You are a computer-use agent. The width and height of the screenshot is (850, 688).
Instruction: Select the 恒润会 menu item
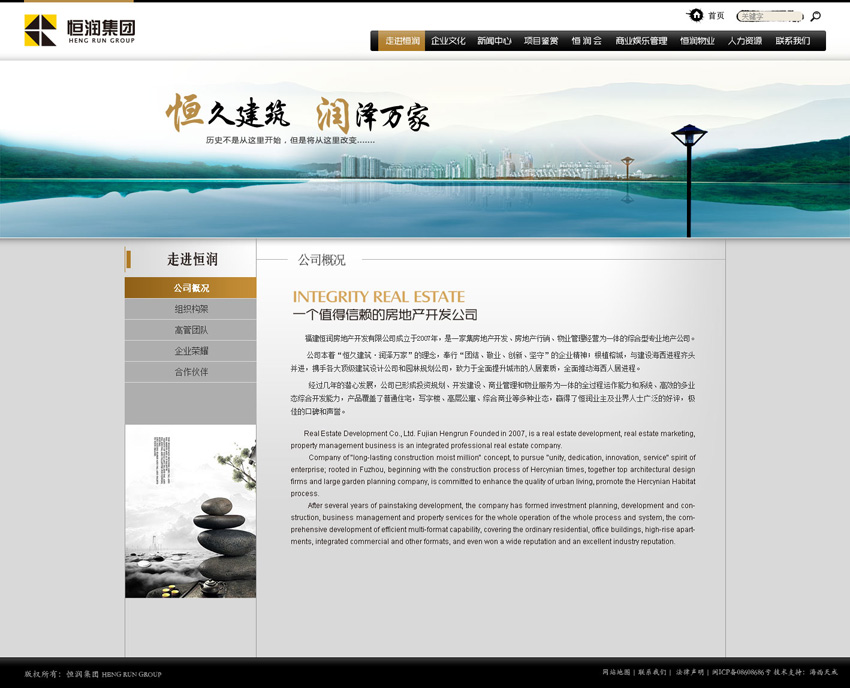587,41
